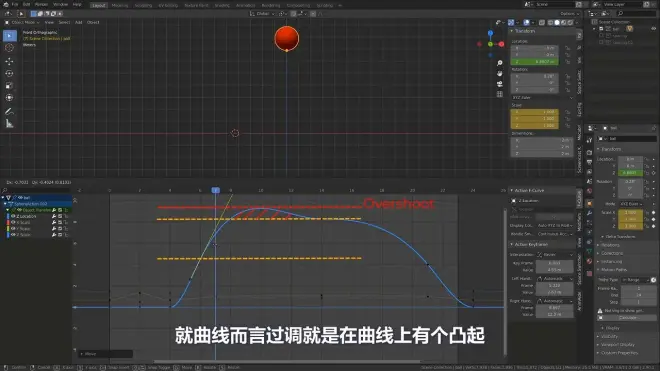Open the Modifiers wrench properties tab
The image size is (660, 371).
tap(589, 214)
